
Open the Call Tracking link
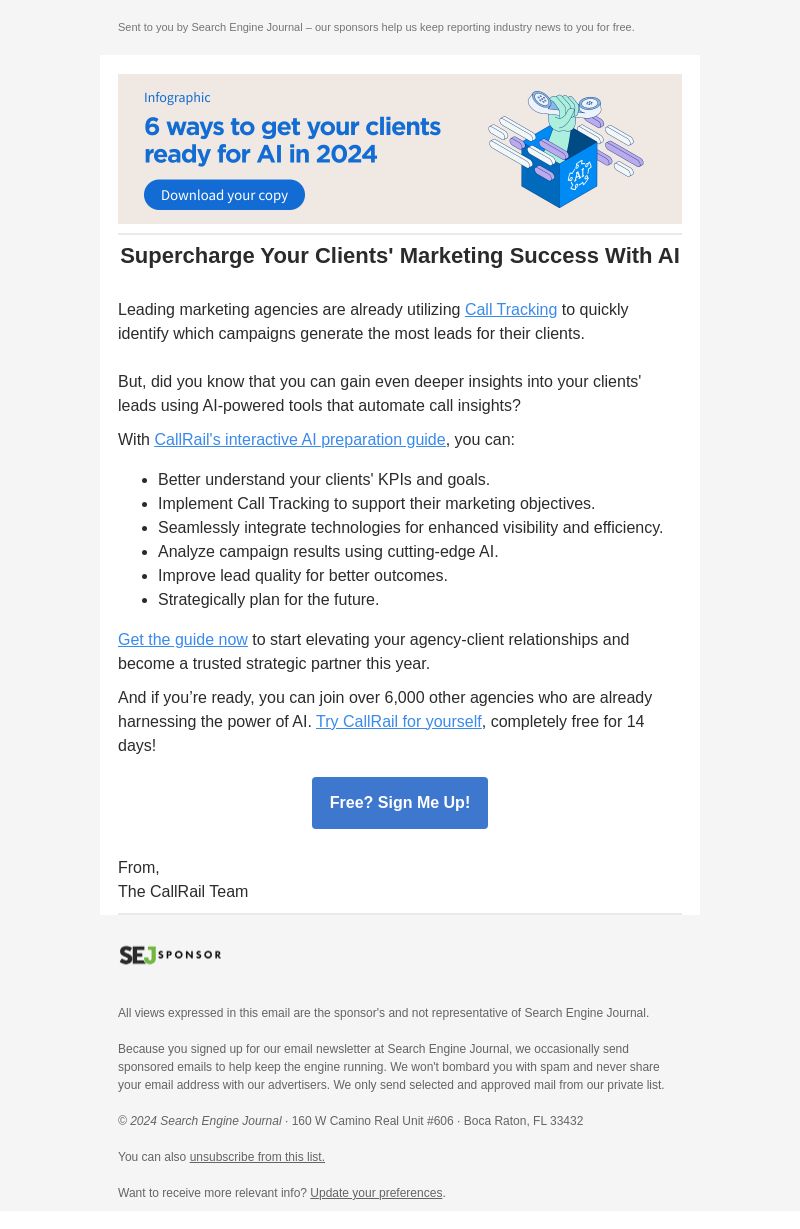[511, 310]
